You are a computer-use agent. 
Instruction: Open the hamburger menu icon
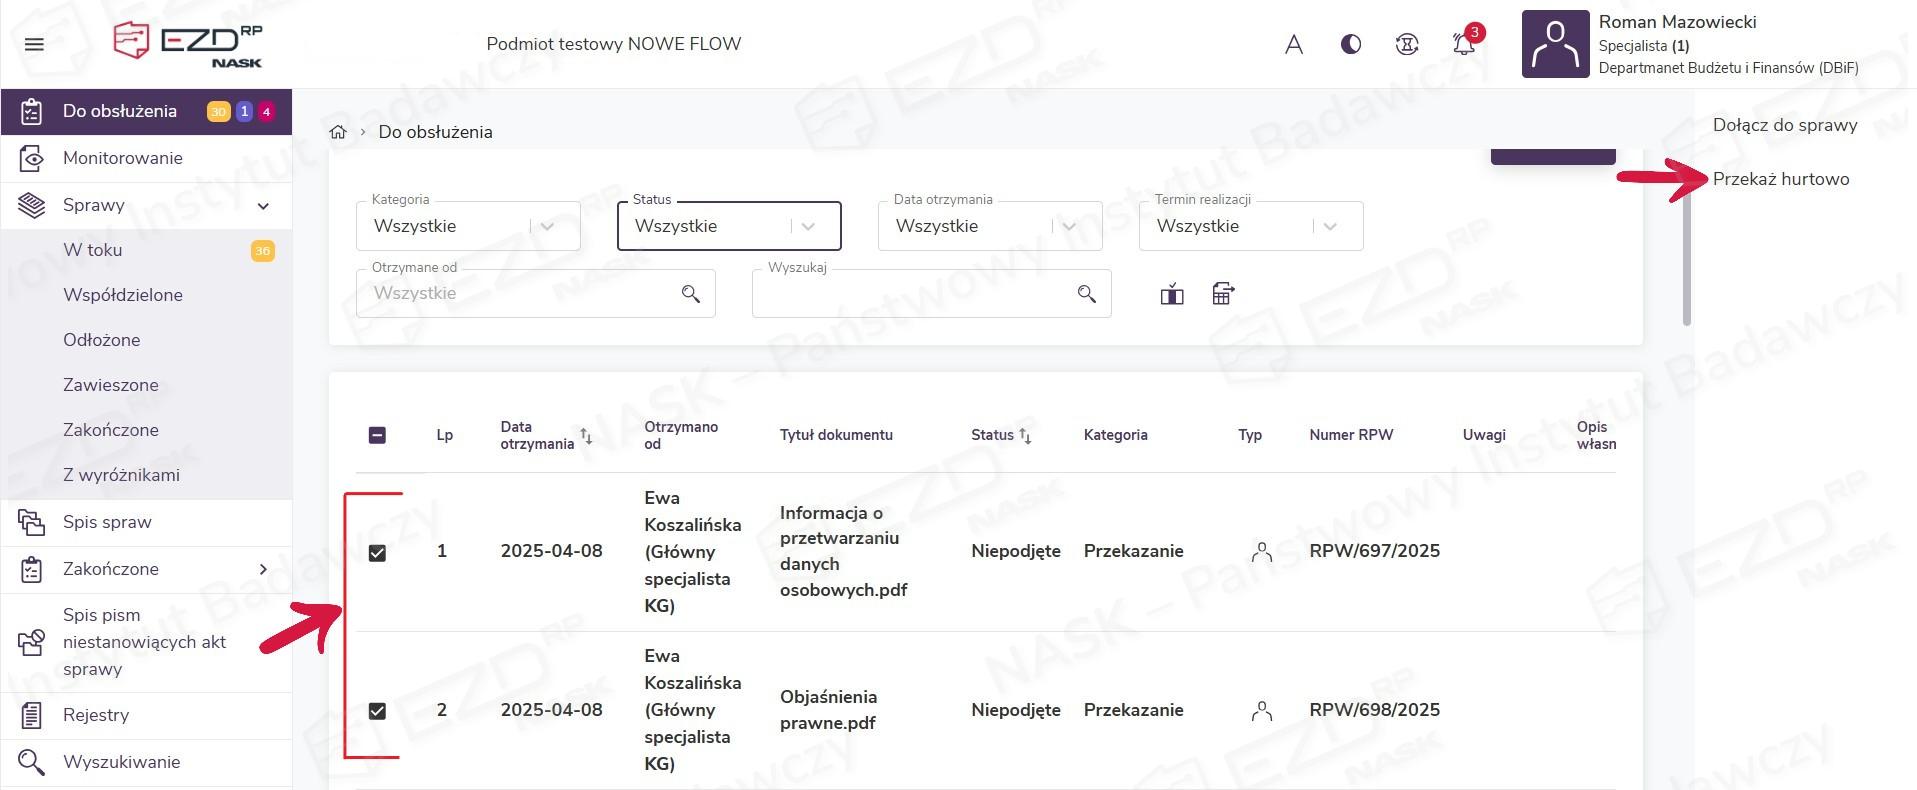point(34,44)
